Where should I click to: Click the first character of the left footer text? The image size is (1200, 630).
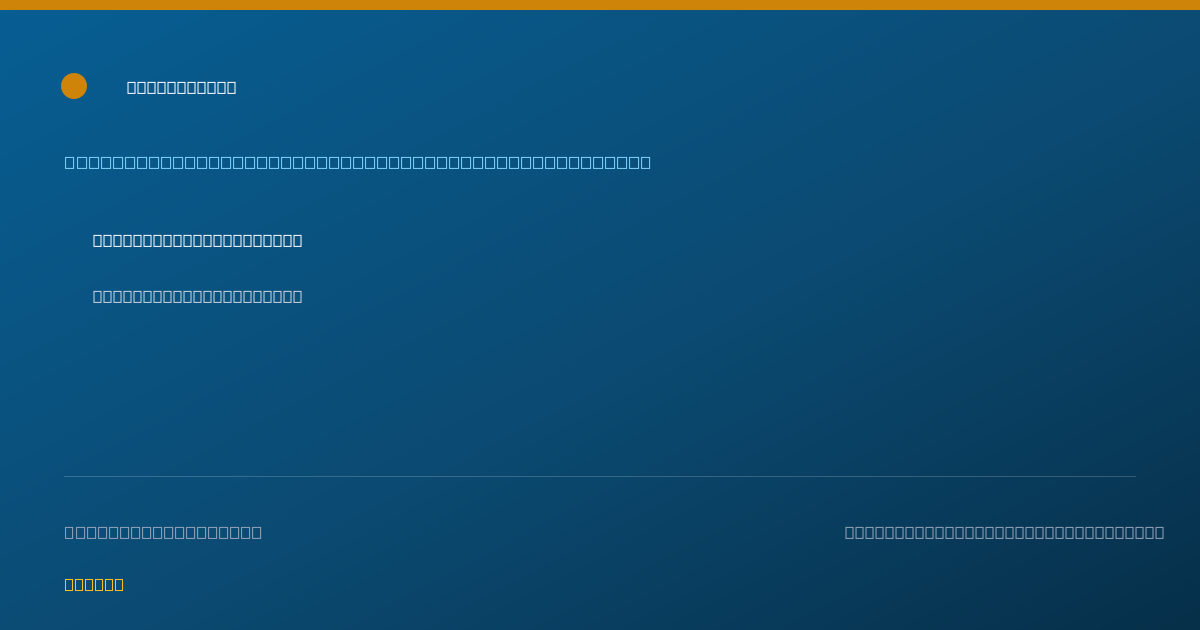70,532
